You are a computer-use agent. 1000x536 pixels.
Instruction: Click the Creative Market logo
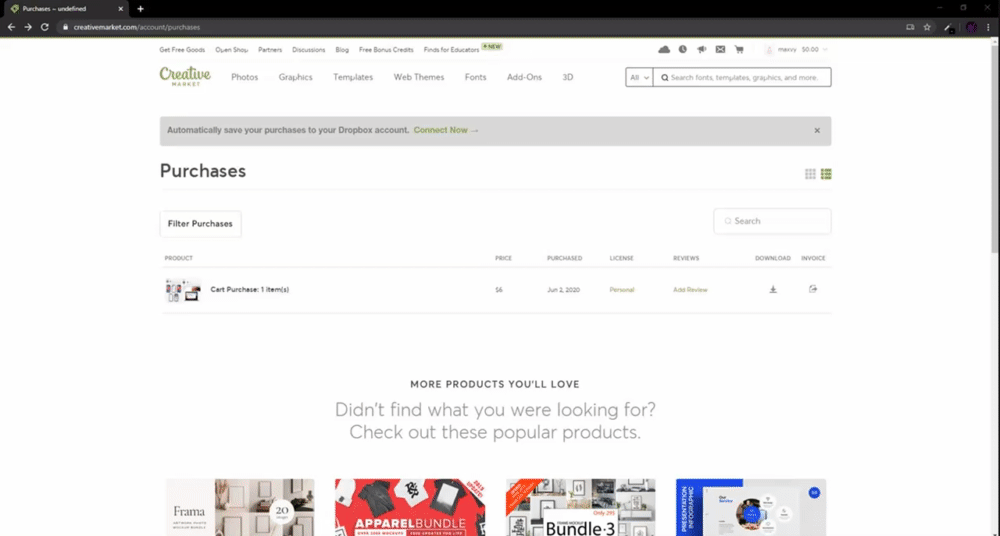(185, 77)
